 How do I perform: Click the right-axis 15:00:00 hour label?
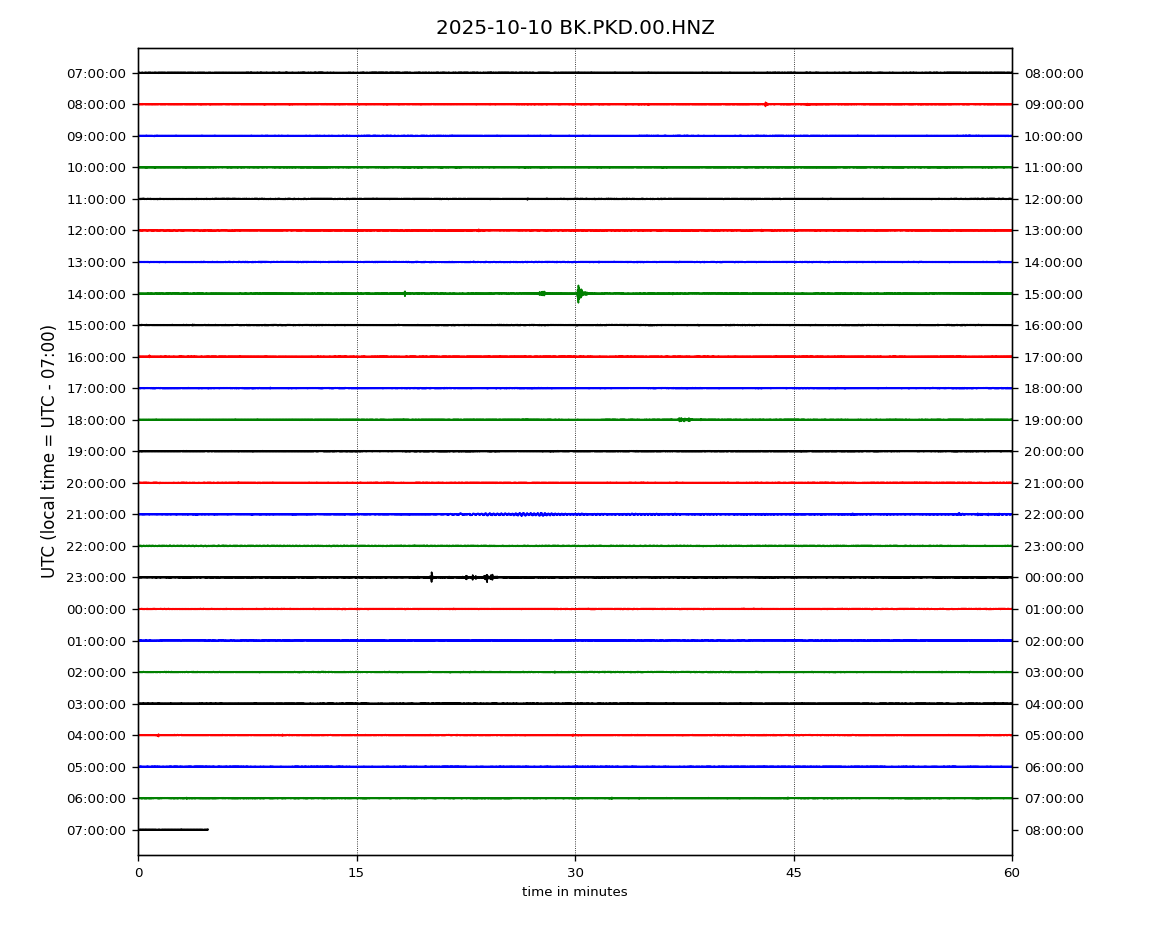[1053, 294]
